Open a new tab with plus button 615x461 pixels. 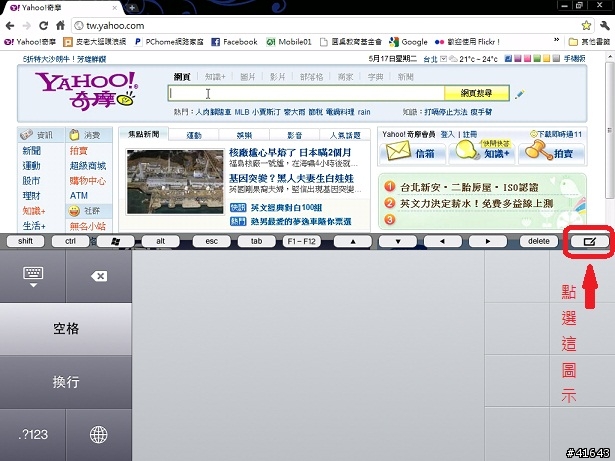(x=132, y=7)
